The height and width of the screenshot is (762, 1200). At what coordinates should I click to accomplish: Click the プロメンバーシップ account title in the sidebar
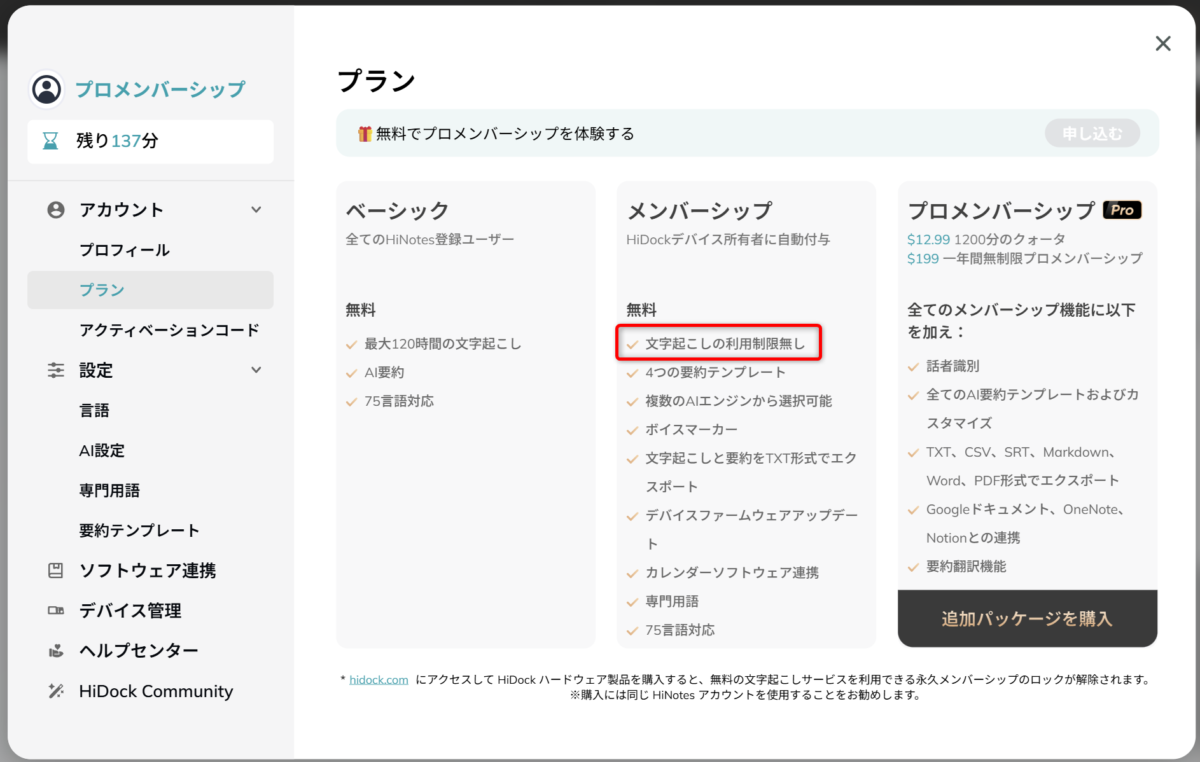[160, 90]
